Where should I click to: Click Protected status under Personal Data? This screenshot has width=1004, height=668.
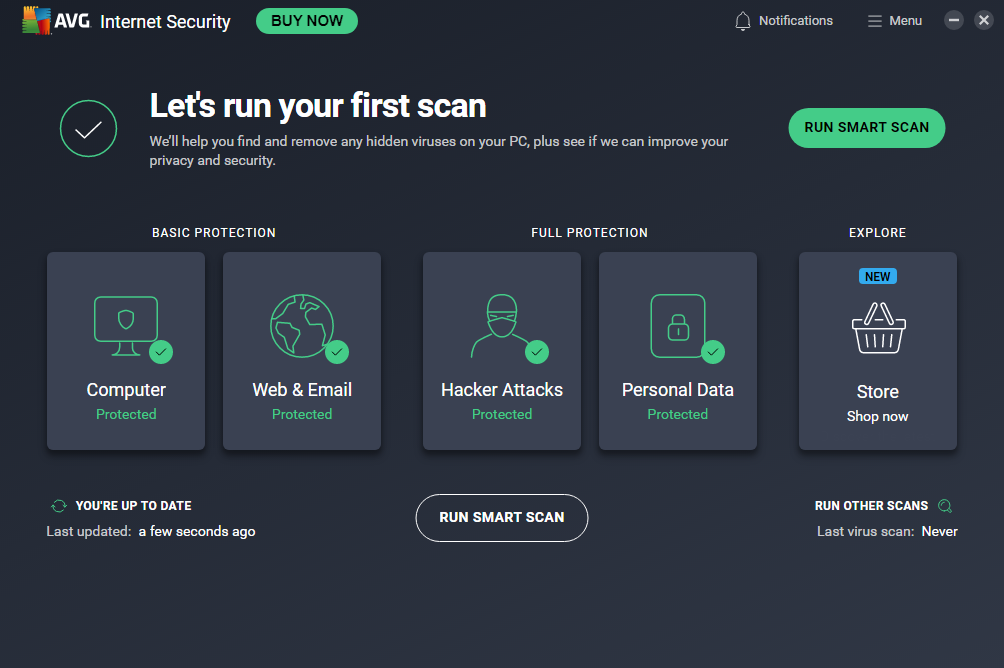tap(678, 414)
